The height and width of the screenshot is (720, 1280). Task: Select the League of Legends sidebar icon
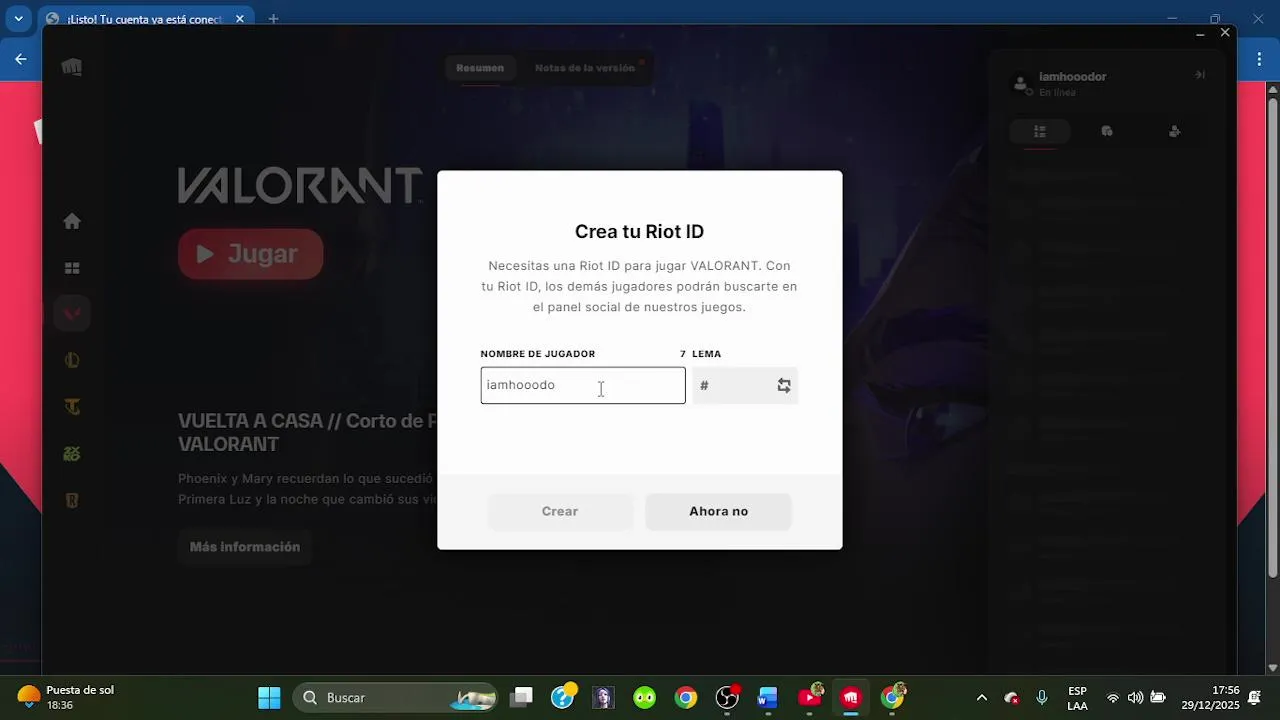[x=72, y=360]
